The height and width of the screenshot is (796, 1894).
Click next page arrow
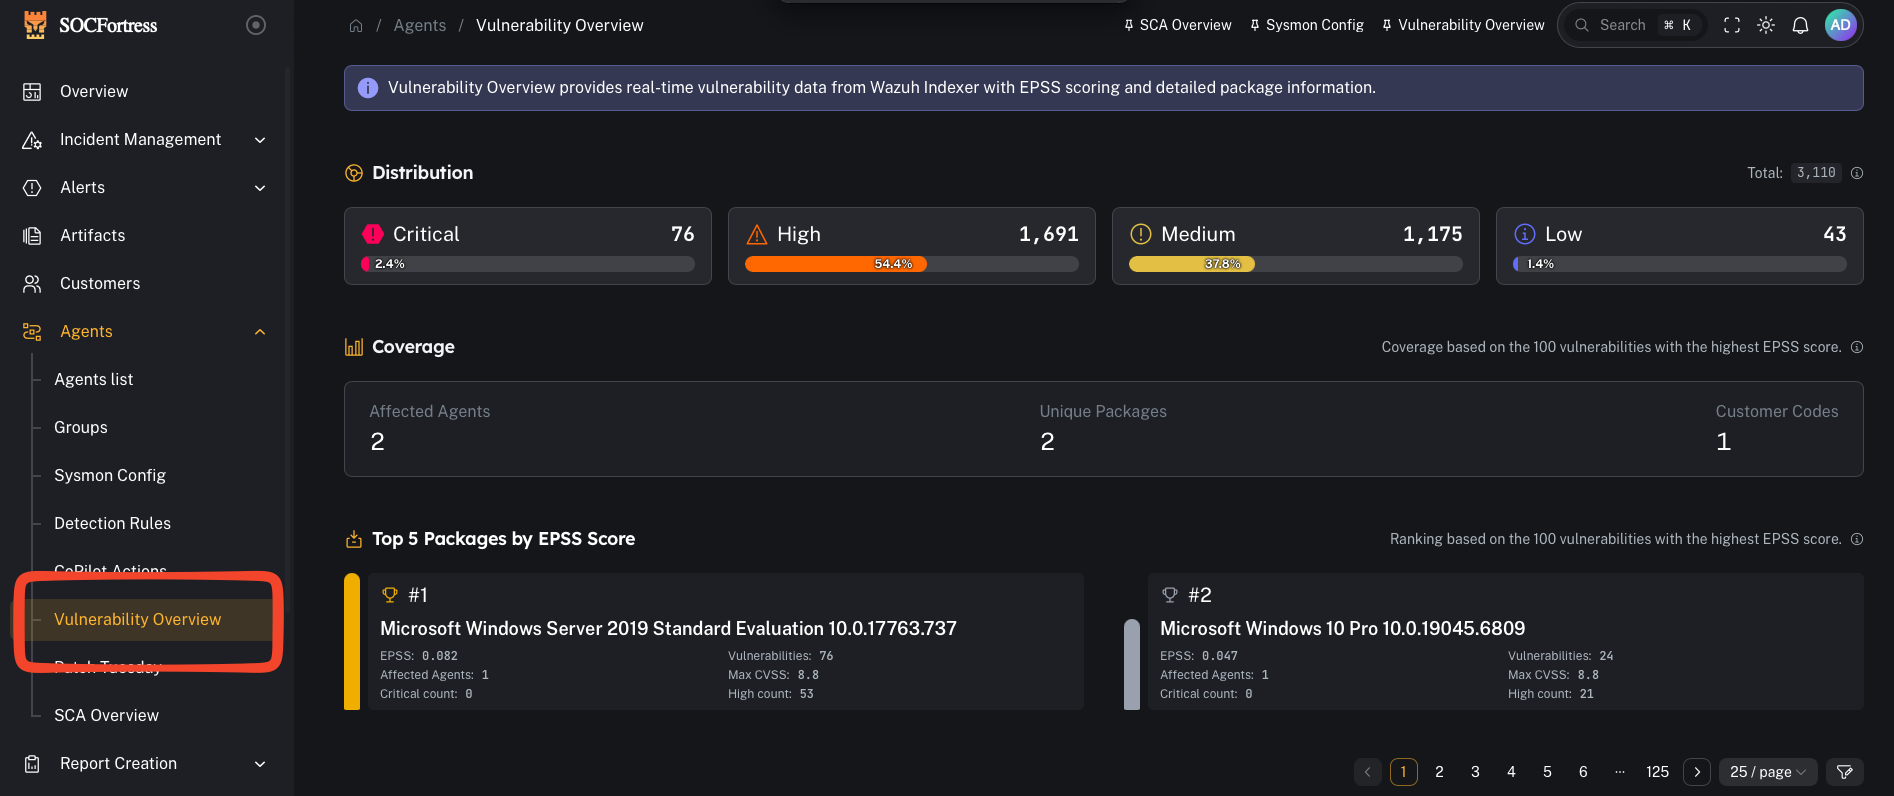pyautogui.click(x=1697, y=772)
